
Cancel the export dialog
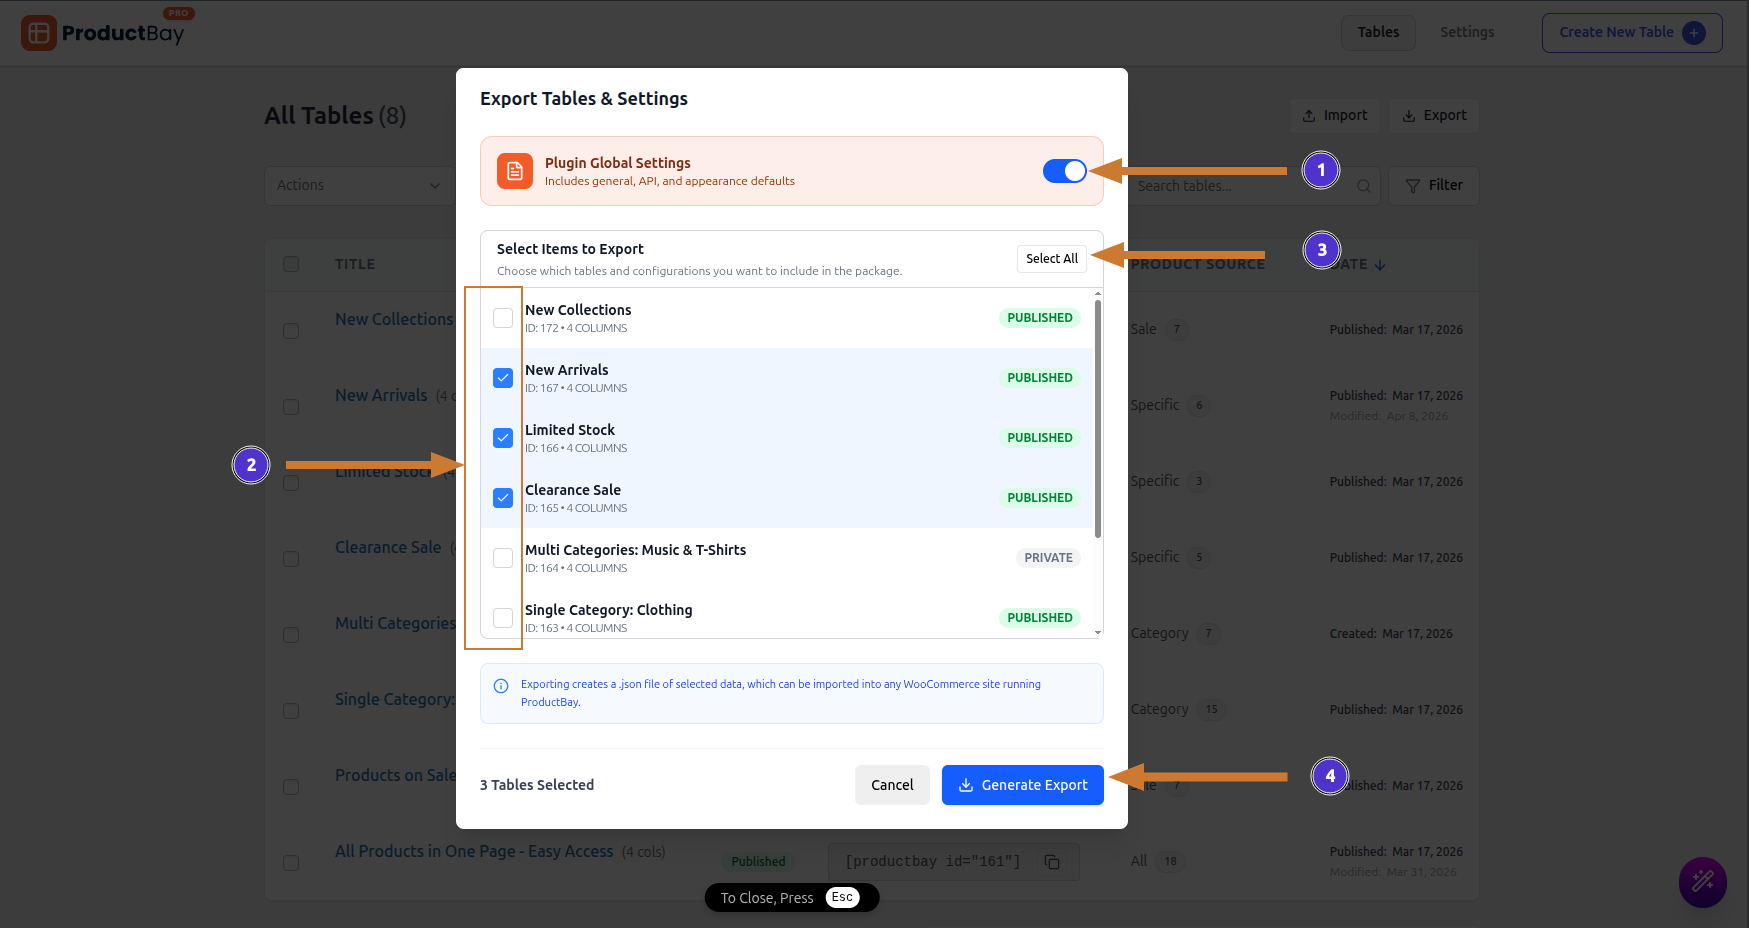(891, 785)
